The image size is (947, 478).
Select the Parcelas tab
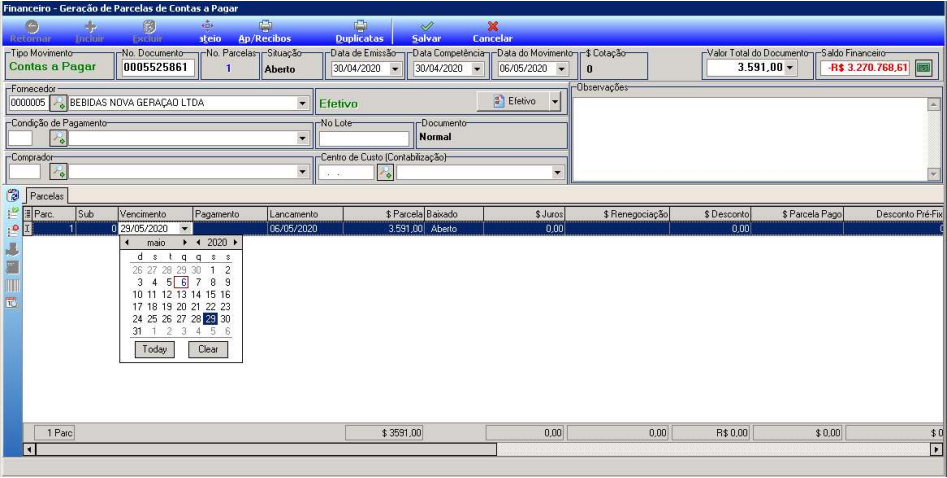click(x=47, y=196)
